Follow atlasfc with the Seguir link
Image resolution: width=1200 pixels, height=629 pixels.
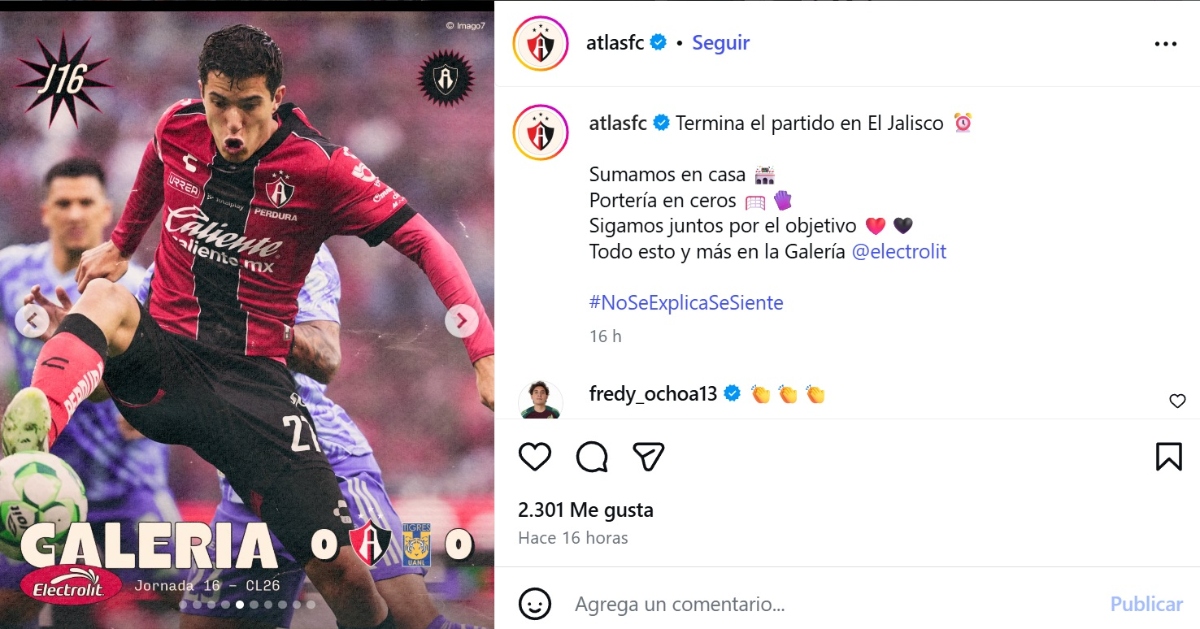pos(721,43)
